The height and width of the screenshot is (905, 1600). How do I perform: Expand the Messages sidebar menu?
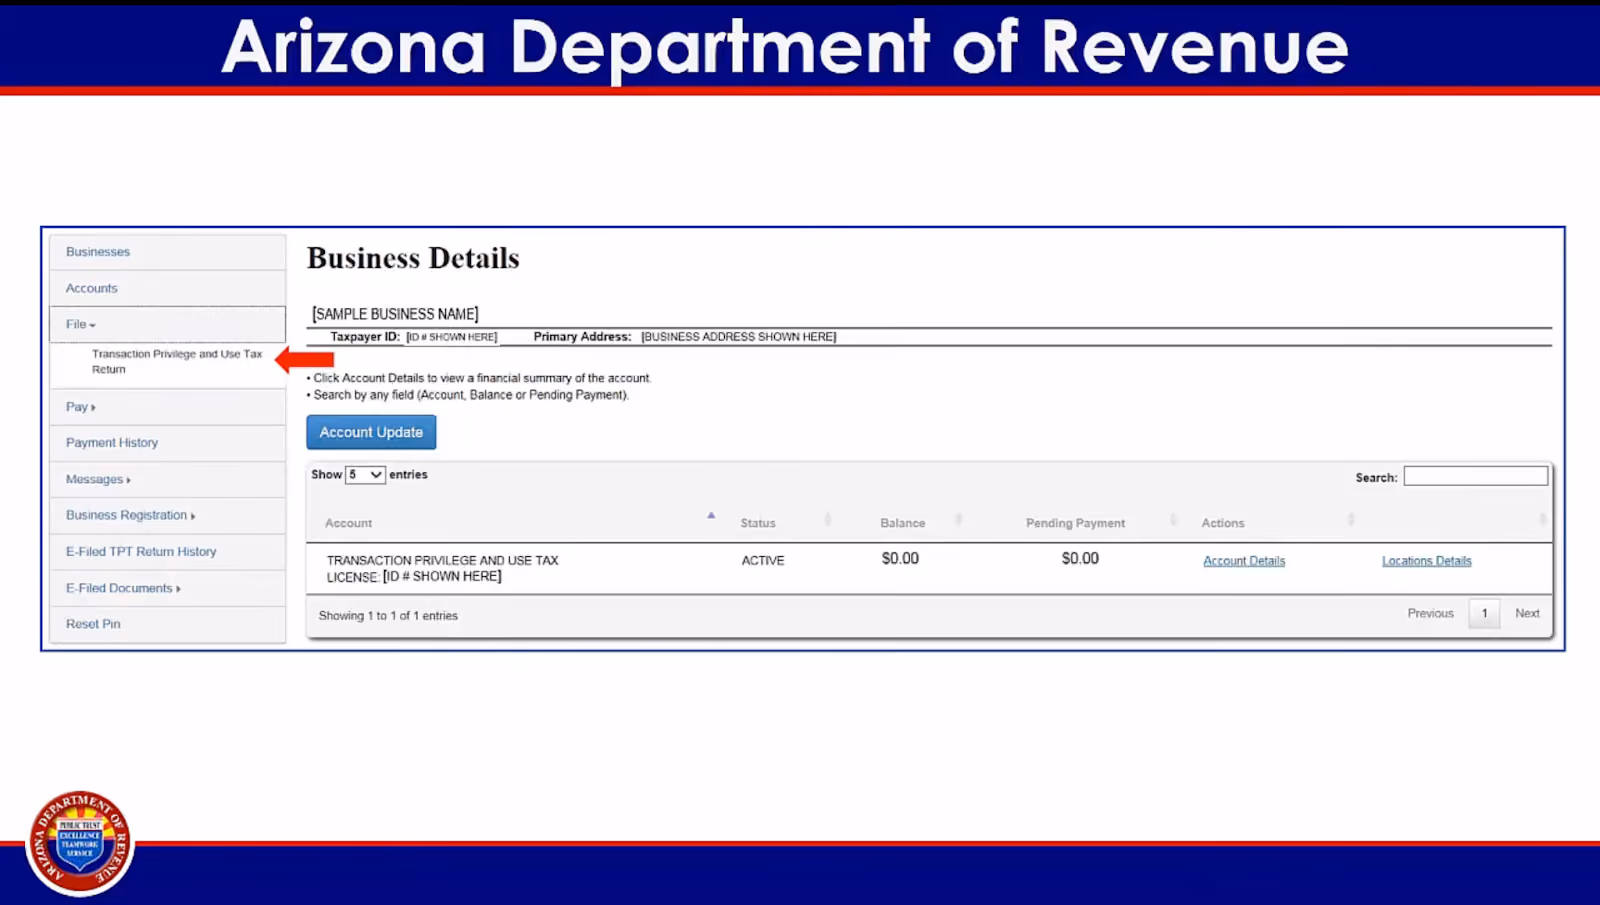click(98, 479)
